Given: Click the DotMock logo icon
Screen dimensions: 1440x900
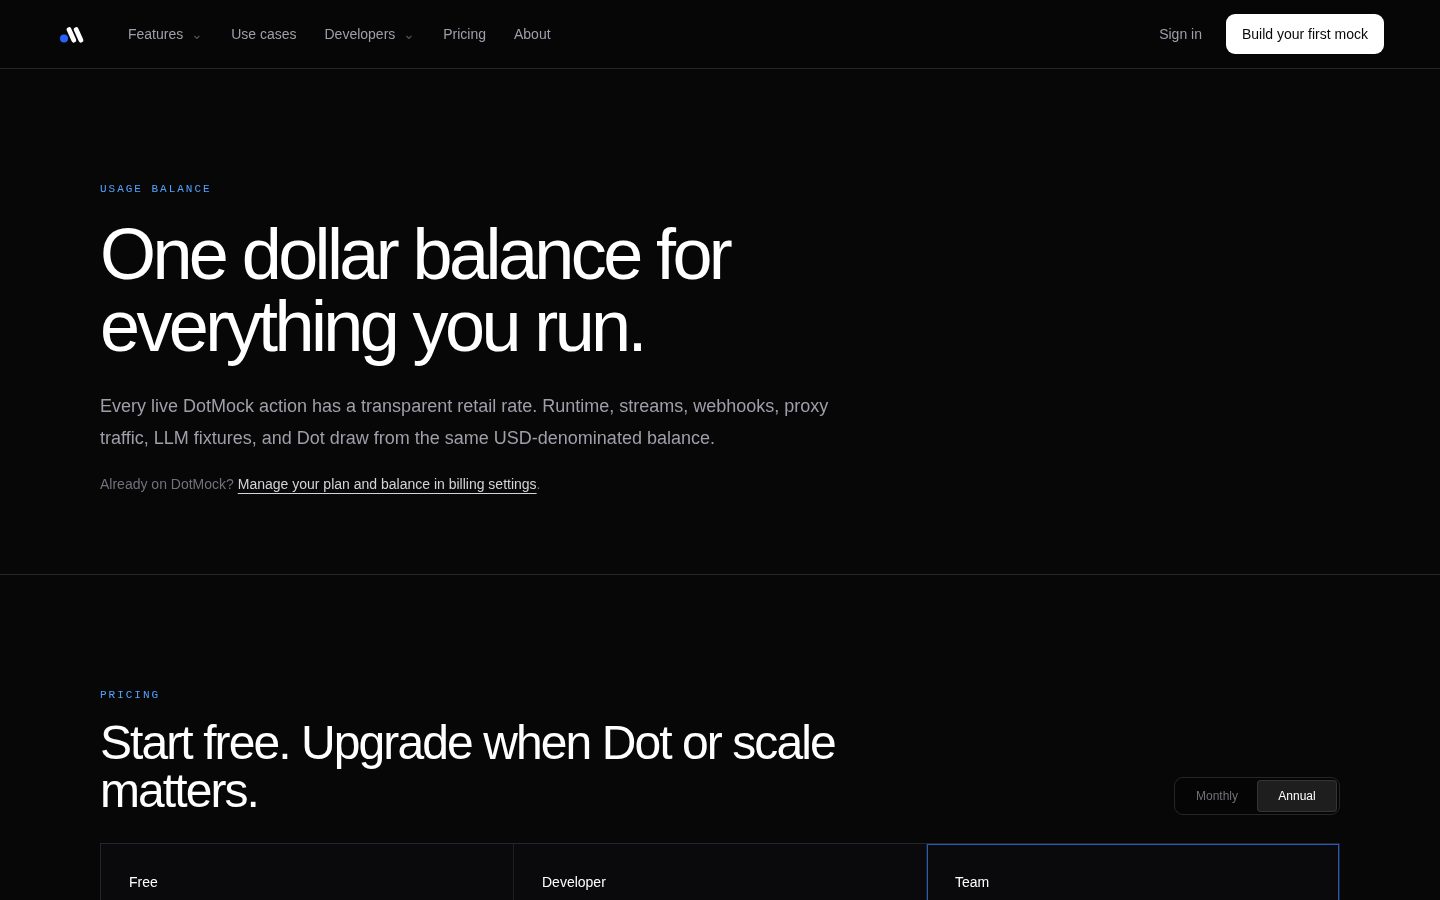Looking at the screenshot, I should pyautogui.click(x=72, y=35).
